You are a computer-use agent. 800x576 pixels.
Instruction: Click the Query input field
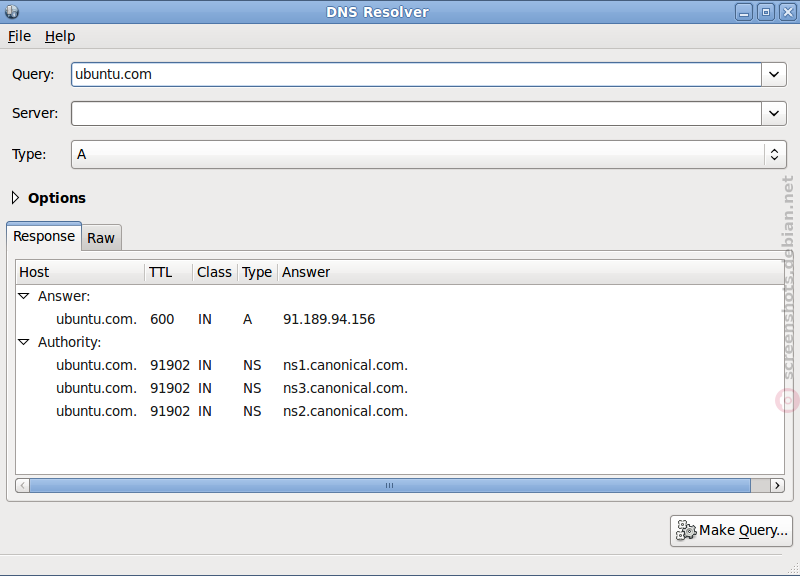416,74
